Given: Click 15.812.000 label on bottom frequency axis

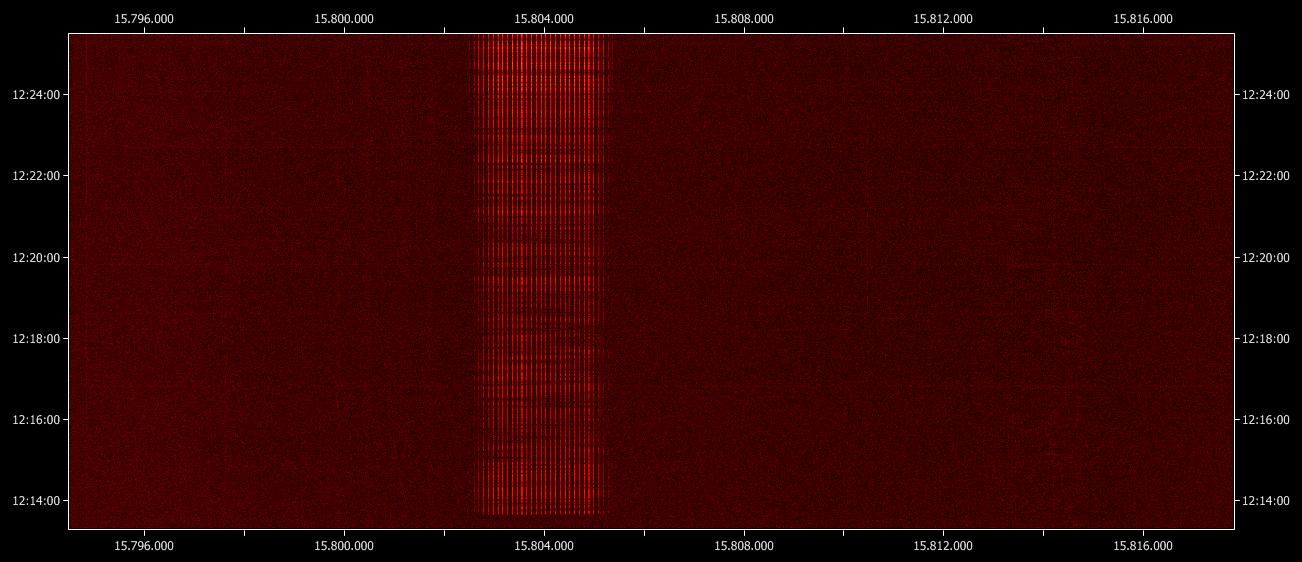Looking at the screenshot, I should point(943,546).
